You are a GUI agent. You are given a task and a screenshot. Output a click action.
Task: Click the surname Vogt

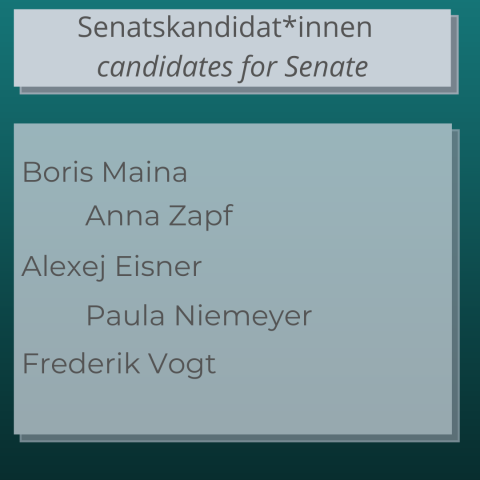[182, 365]
